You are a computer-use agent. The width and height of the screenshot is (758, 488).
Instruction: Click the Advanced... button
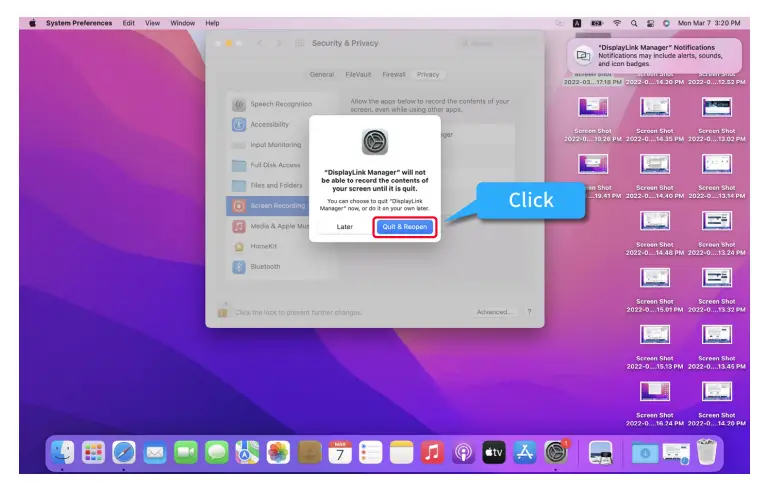494,312
